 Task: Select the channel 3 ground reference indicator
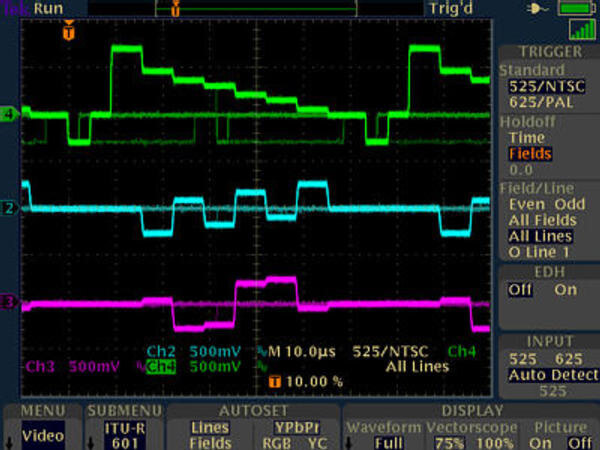pyautogui.click(x=8, y=302)
